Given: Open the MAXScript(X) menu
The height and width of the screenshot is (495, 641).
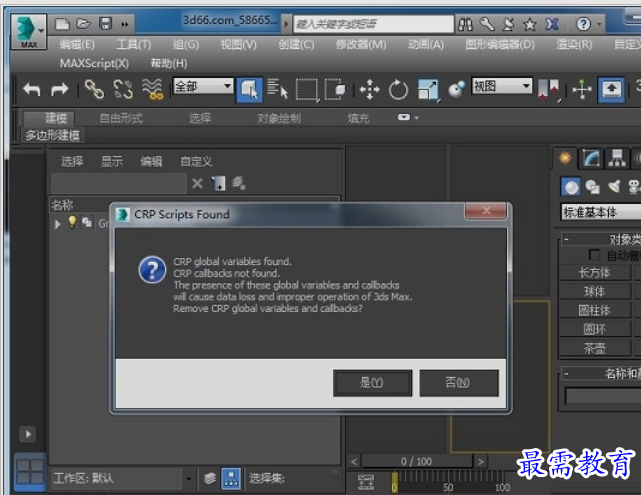Looking at the screenshot, I should (94, 63).
